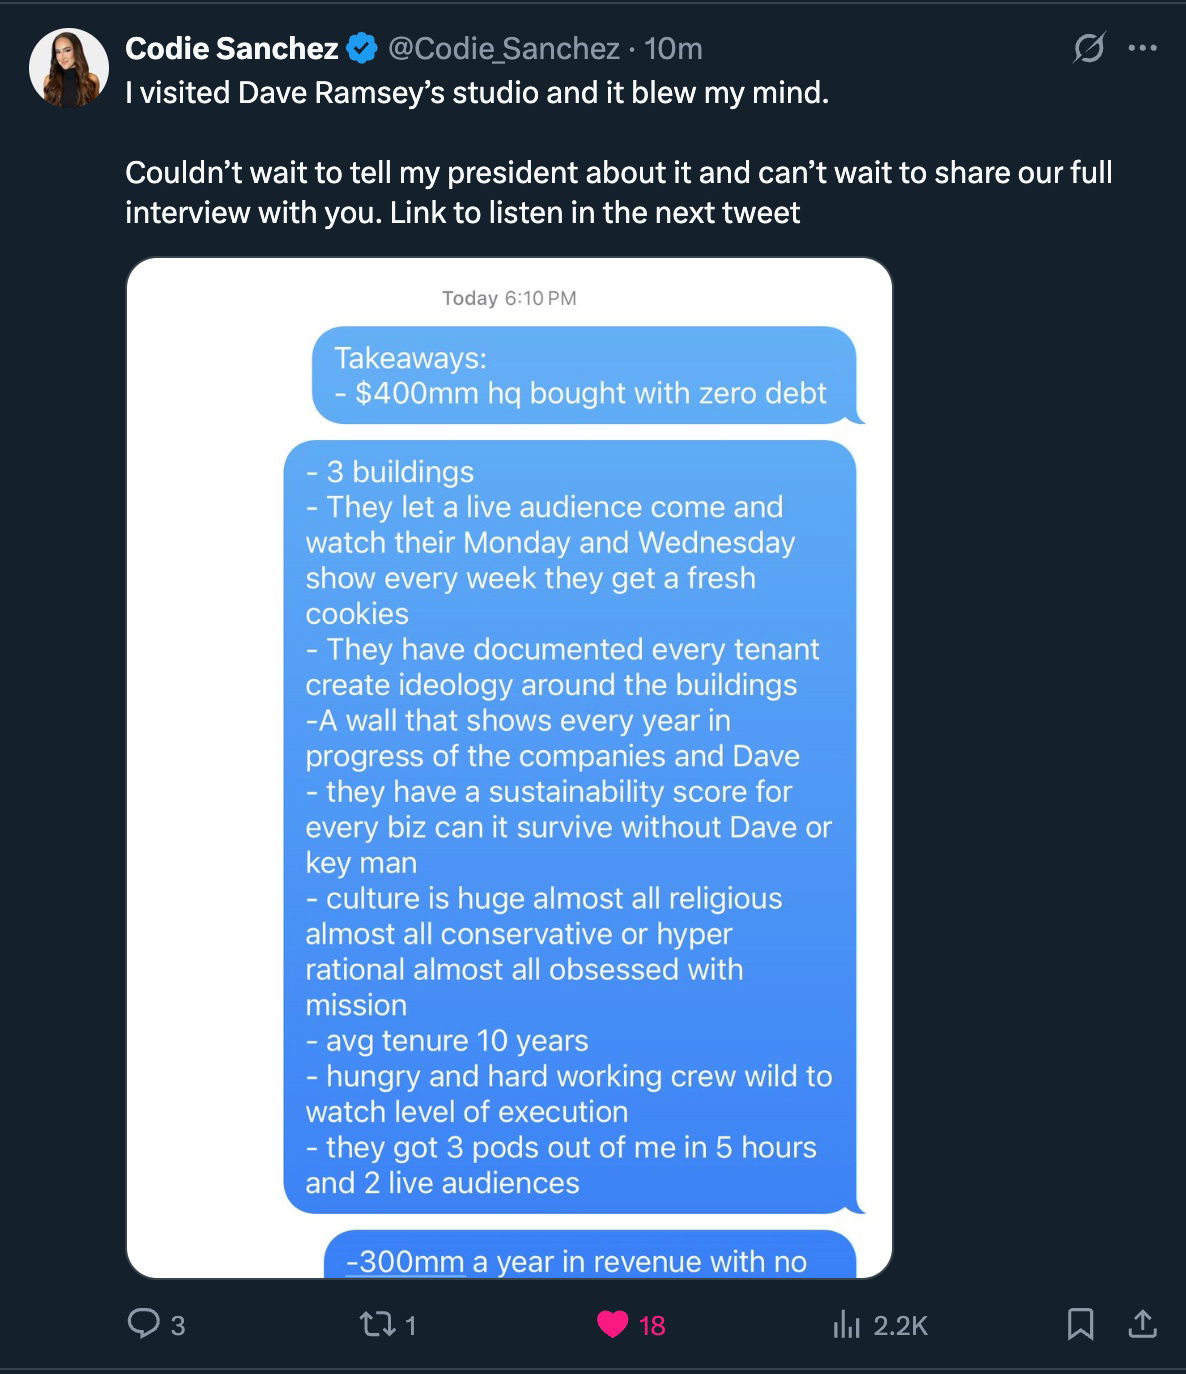This screenshot has width=1186, height=1374.
Task: Tap the share upload arrow icon
Action: (x=1142, y=1324)
